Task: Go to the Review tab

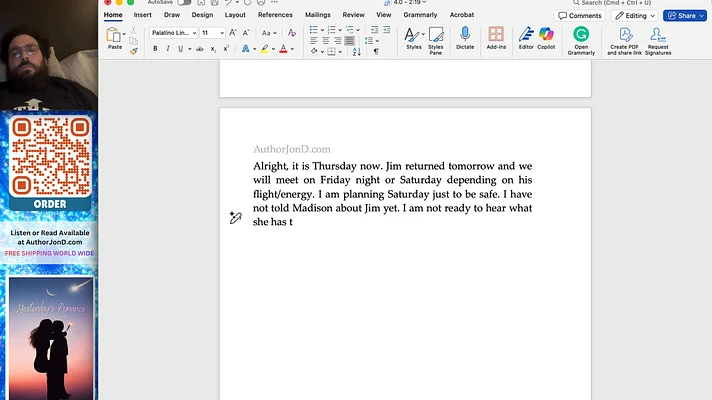Action: pyautogui.click(x=353, y=15)
